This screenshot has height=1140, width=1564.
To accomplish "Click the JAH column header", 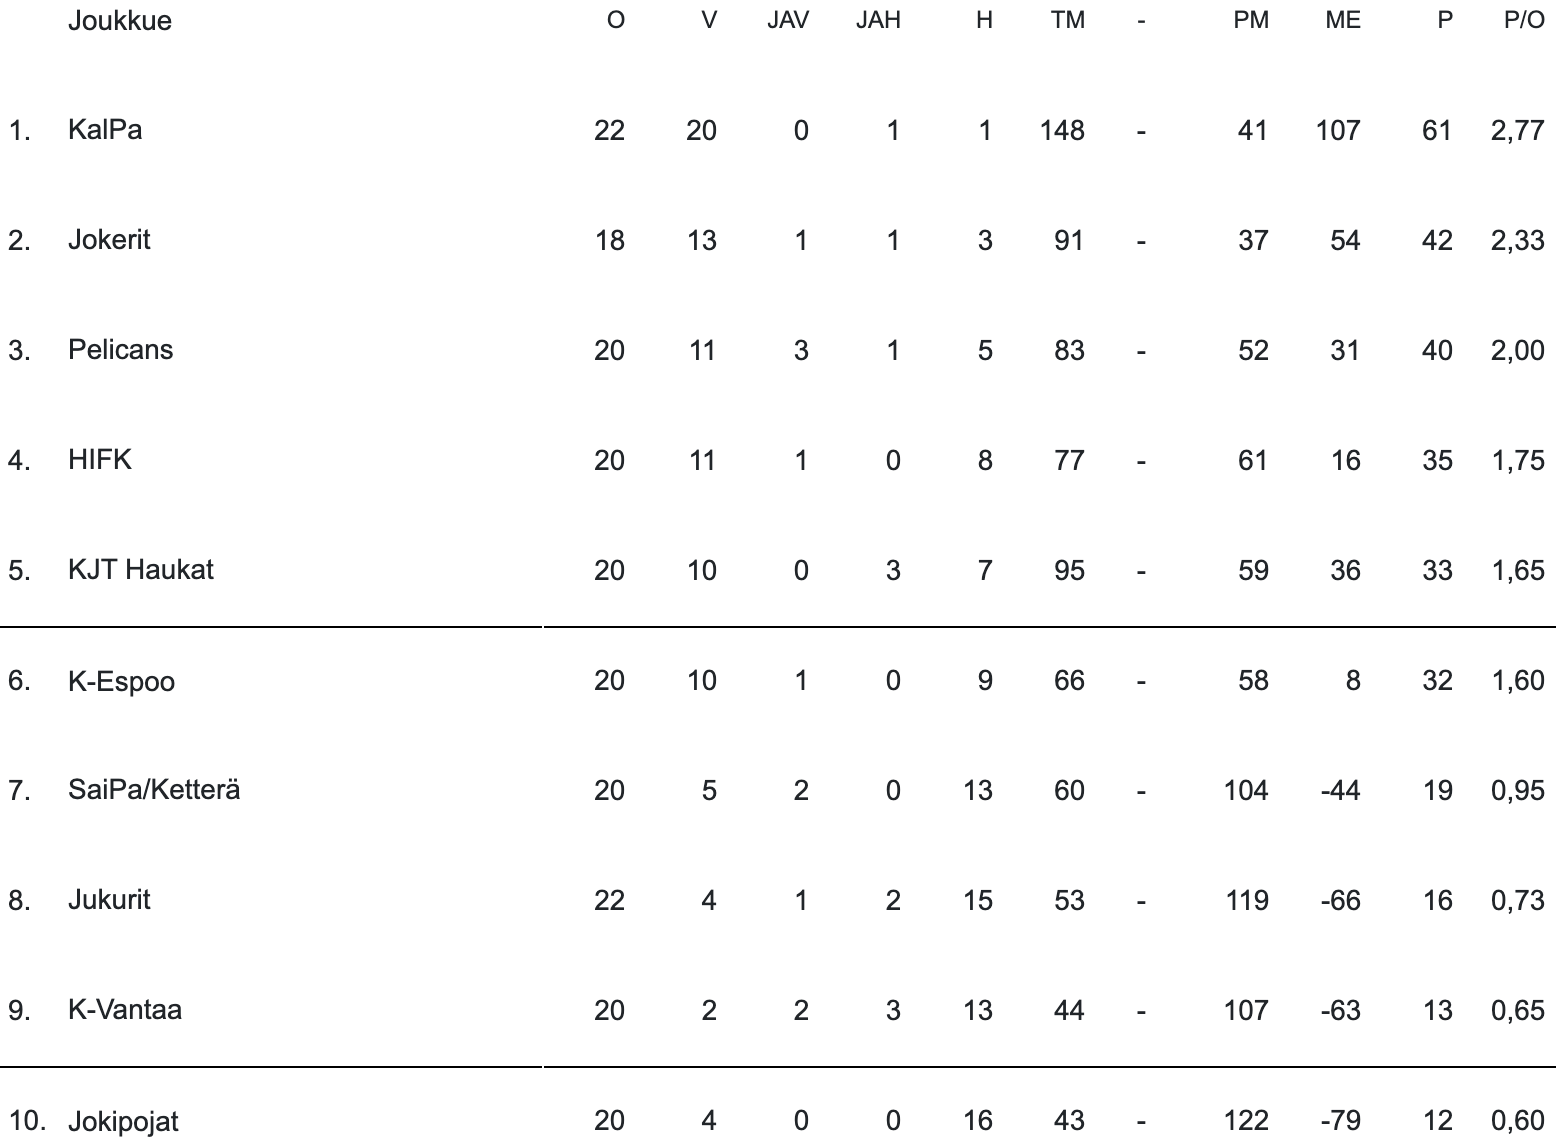I will point(878,21).
